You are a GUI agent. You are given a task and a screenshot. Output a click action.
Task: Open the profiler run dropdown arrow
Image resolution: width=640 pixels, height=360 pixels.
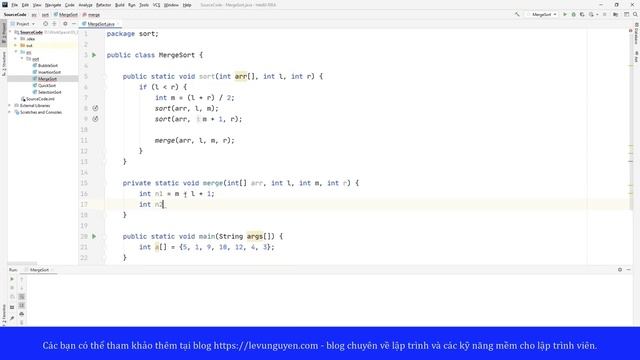[597, 14]
